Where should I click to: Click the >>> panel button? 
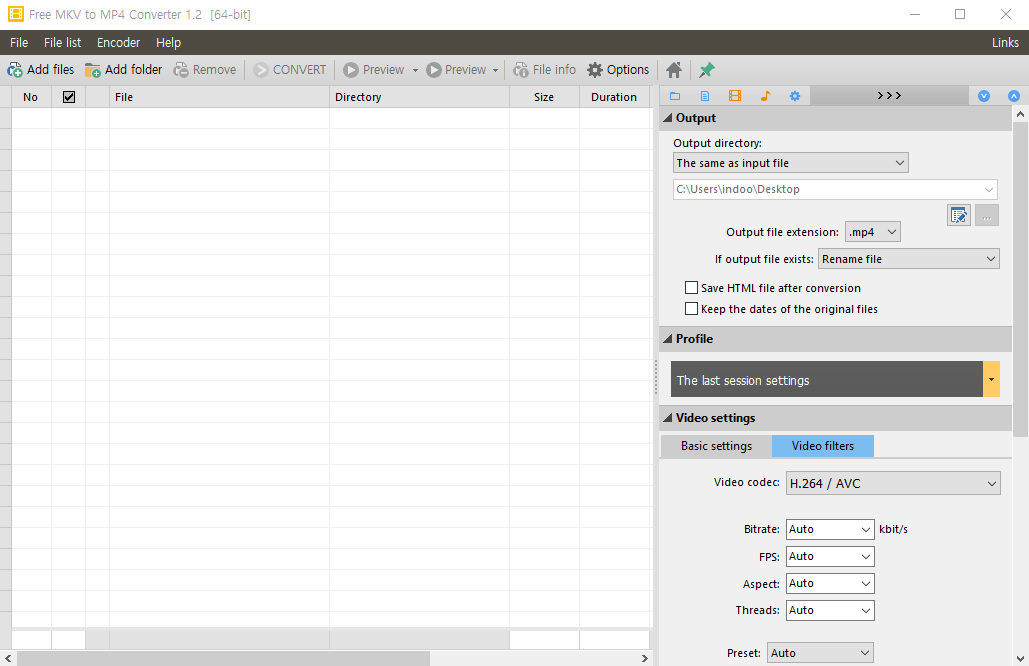click(x=889, y=96)
